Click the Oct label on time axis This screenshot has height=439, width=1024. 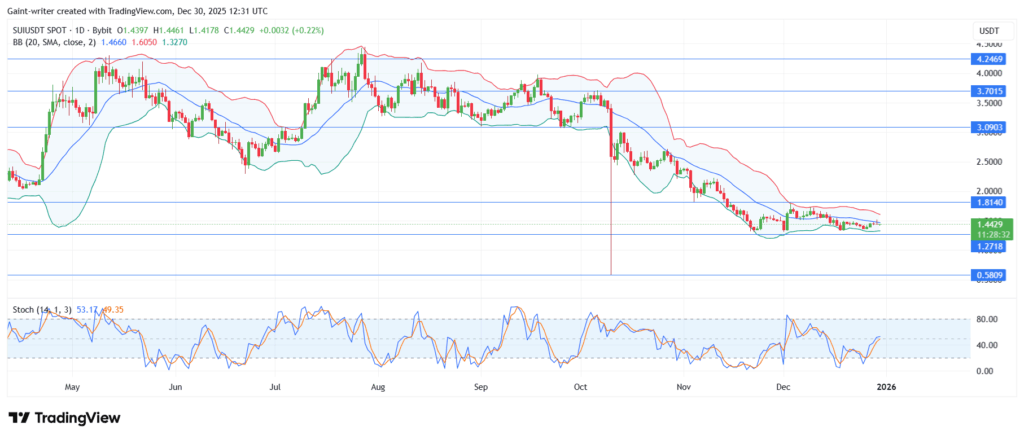click(579, 387)
